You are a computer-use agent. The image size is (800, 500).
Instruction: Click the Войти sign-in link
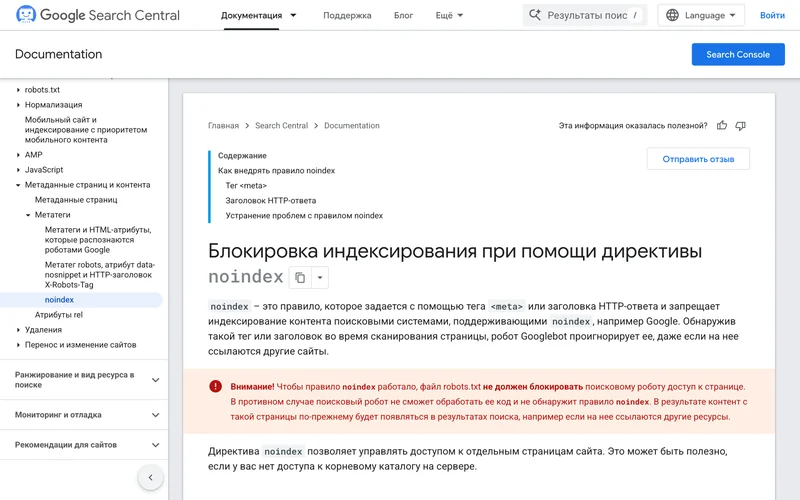(x=772, y=15)
